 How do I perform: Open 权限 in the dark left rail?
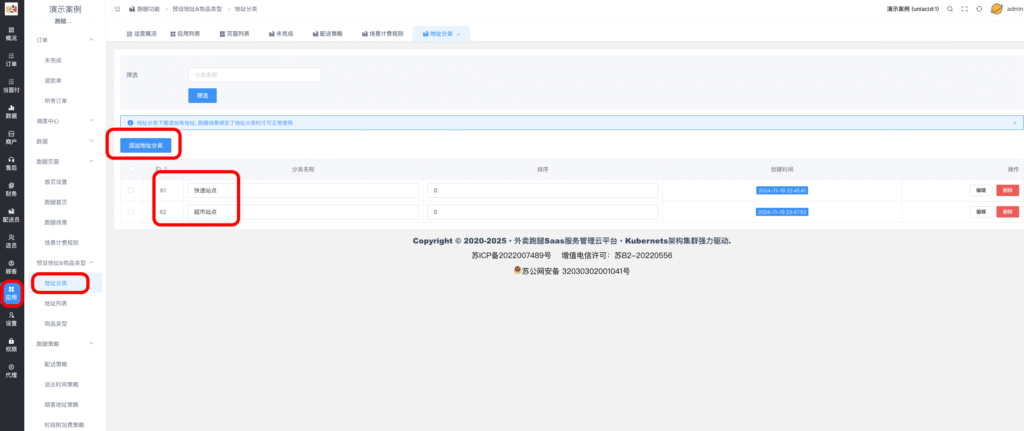[11, 344]
